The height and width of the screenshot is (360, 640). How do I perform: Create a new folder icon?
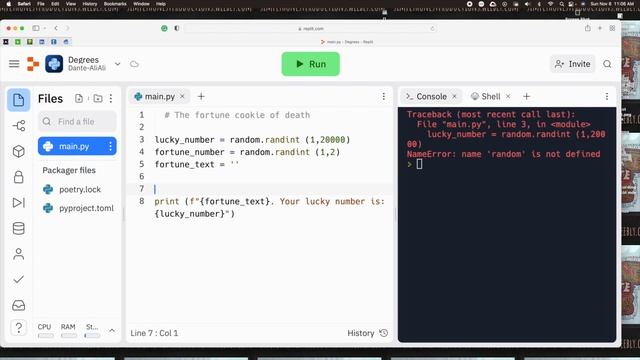pos(98,98)
